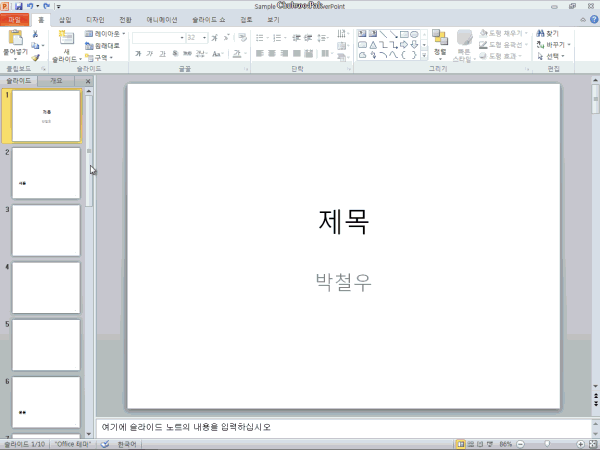Open PowerPoint help question mark icon
This screenshot has width=600, height=450.
594,20
